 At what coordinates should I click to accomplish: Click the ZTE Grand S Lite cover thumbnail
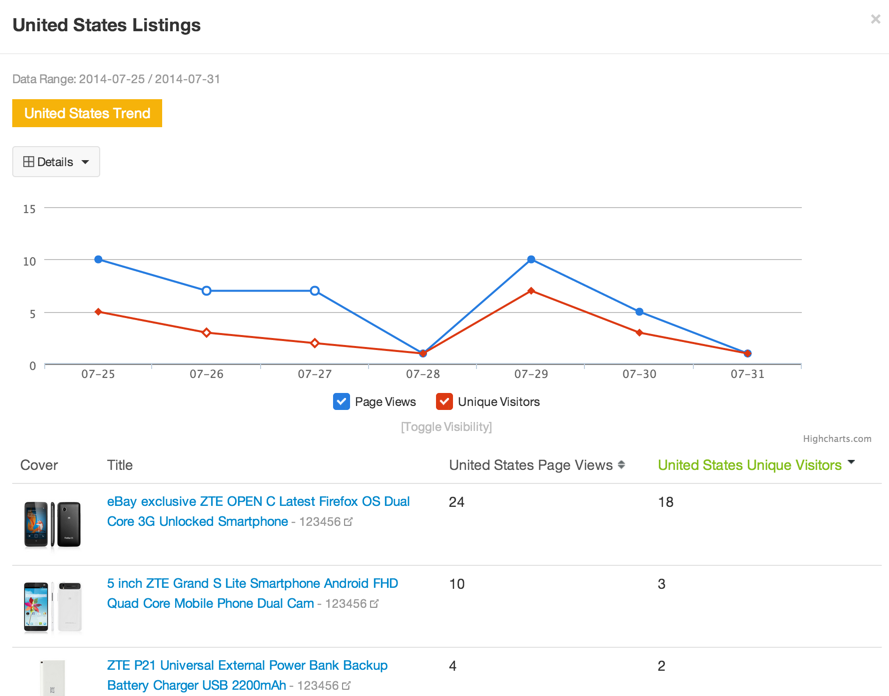(x=52, y=606)
